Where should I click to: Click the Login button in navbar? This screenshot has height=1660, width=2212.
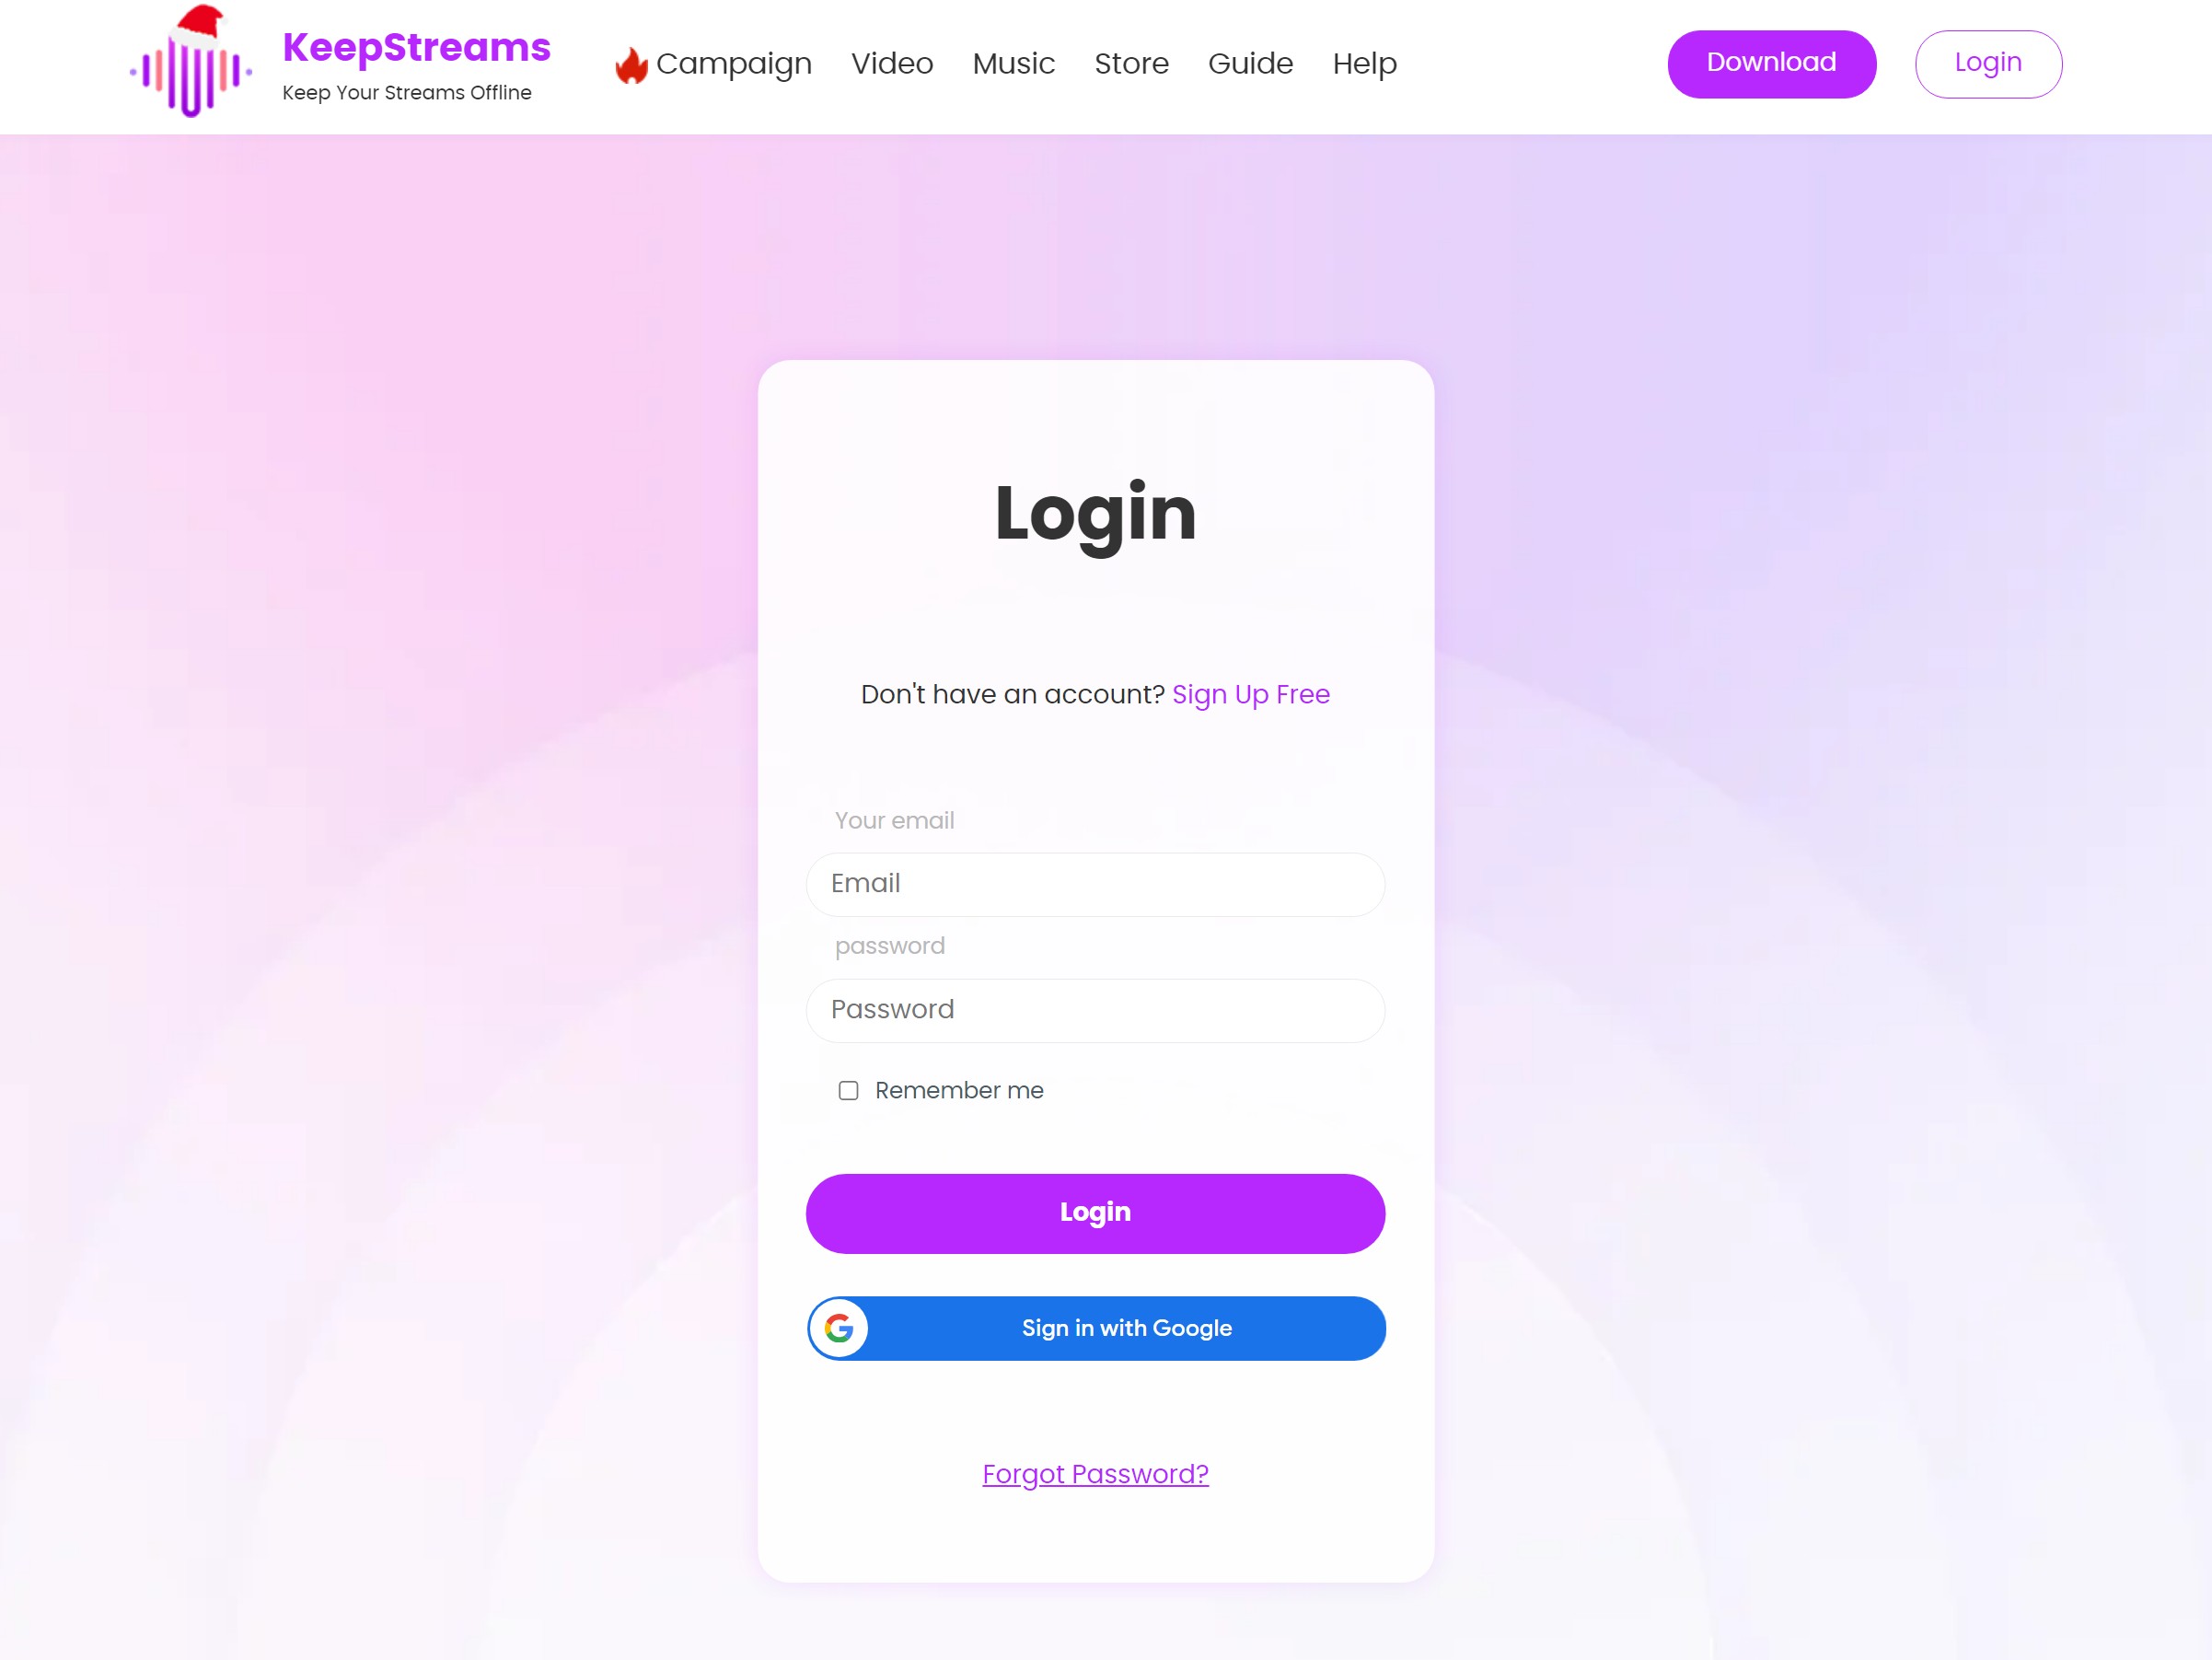[1989, 63]
